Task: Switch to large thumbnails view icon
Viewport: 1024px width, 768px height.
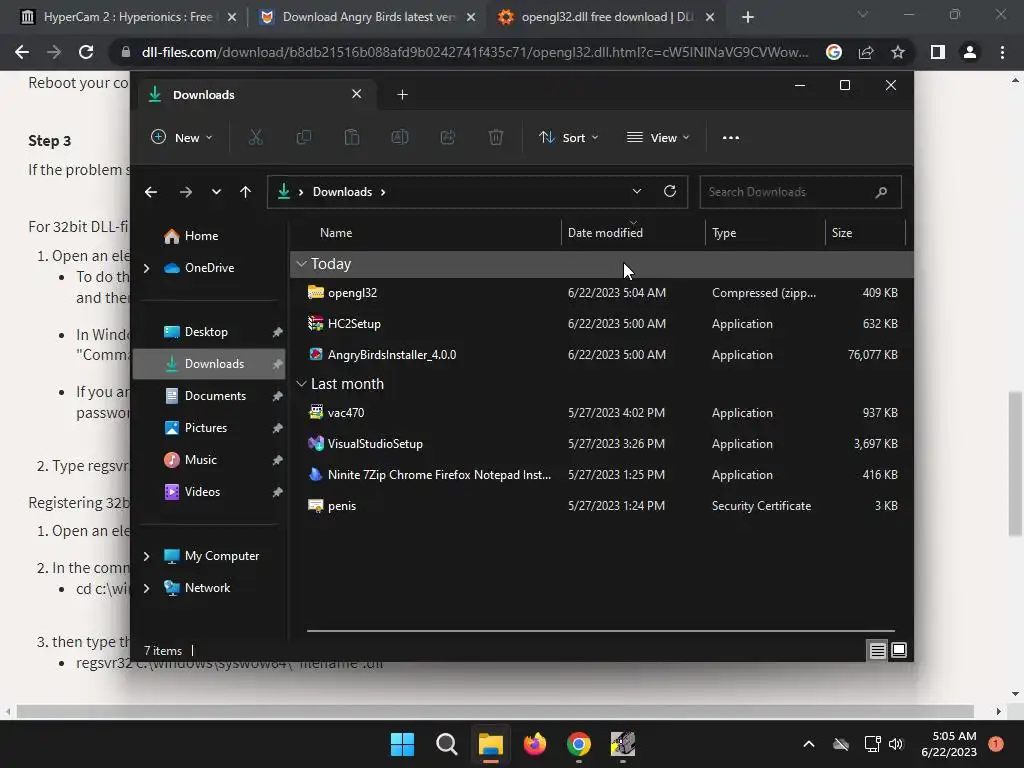Action: pos(899,650)
